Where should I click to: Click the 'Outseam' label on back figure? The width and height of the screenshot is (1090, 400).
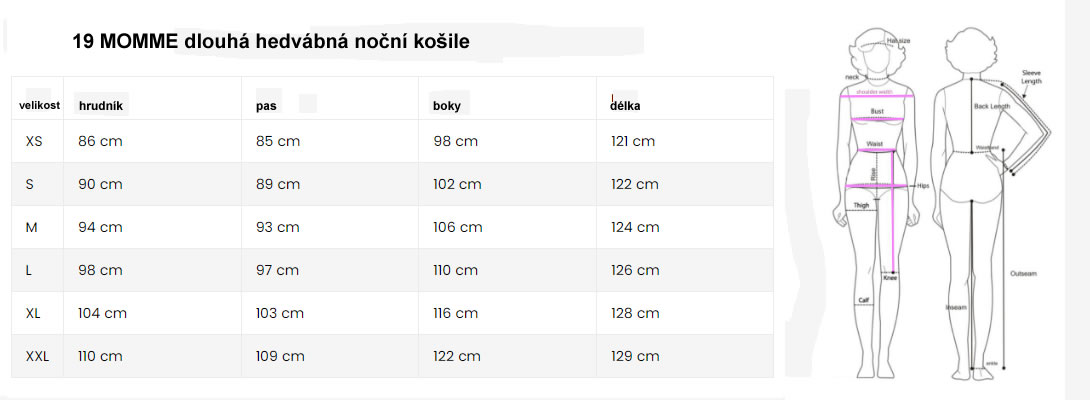coord(1024,272)
